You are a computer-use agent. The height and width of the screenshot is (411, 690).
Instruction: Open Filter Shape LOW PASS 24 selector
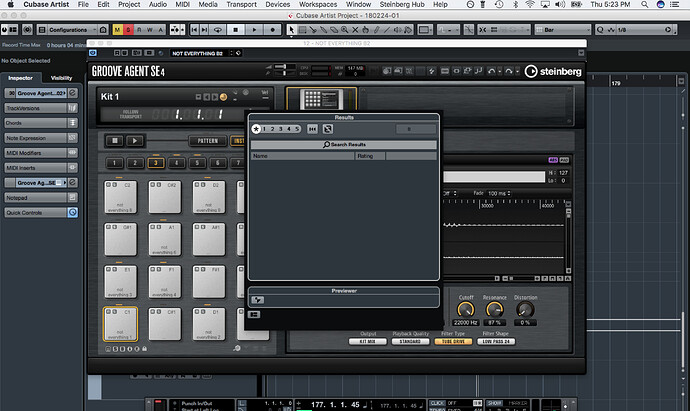(x=496, y=341)
